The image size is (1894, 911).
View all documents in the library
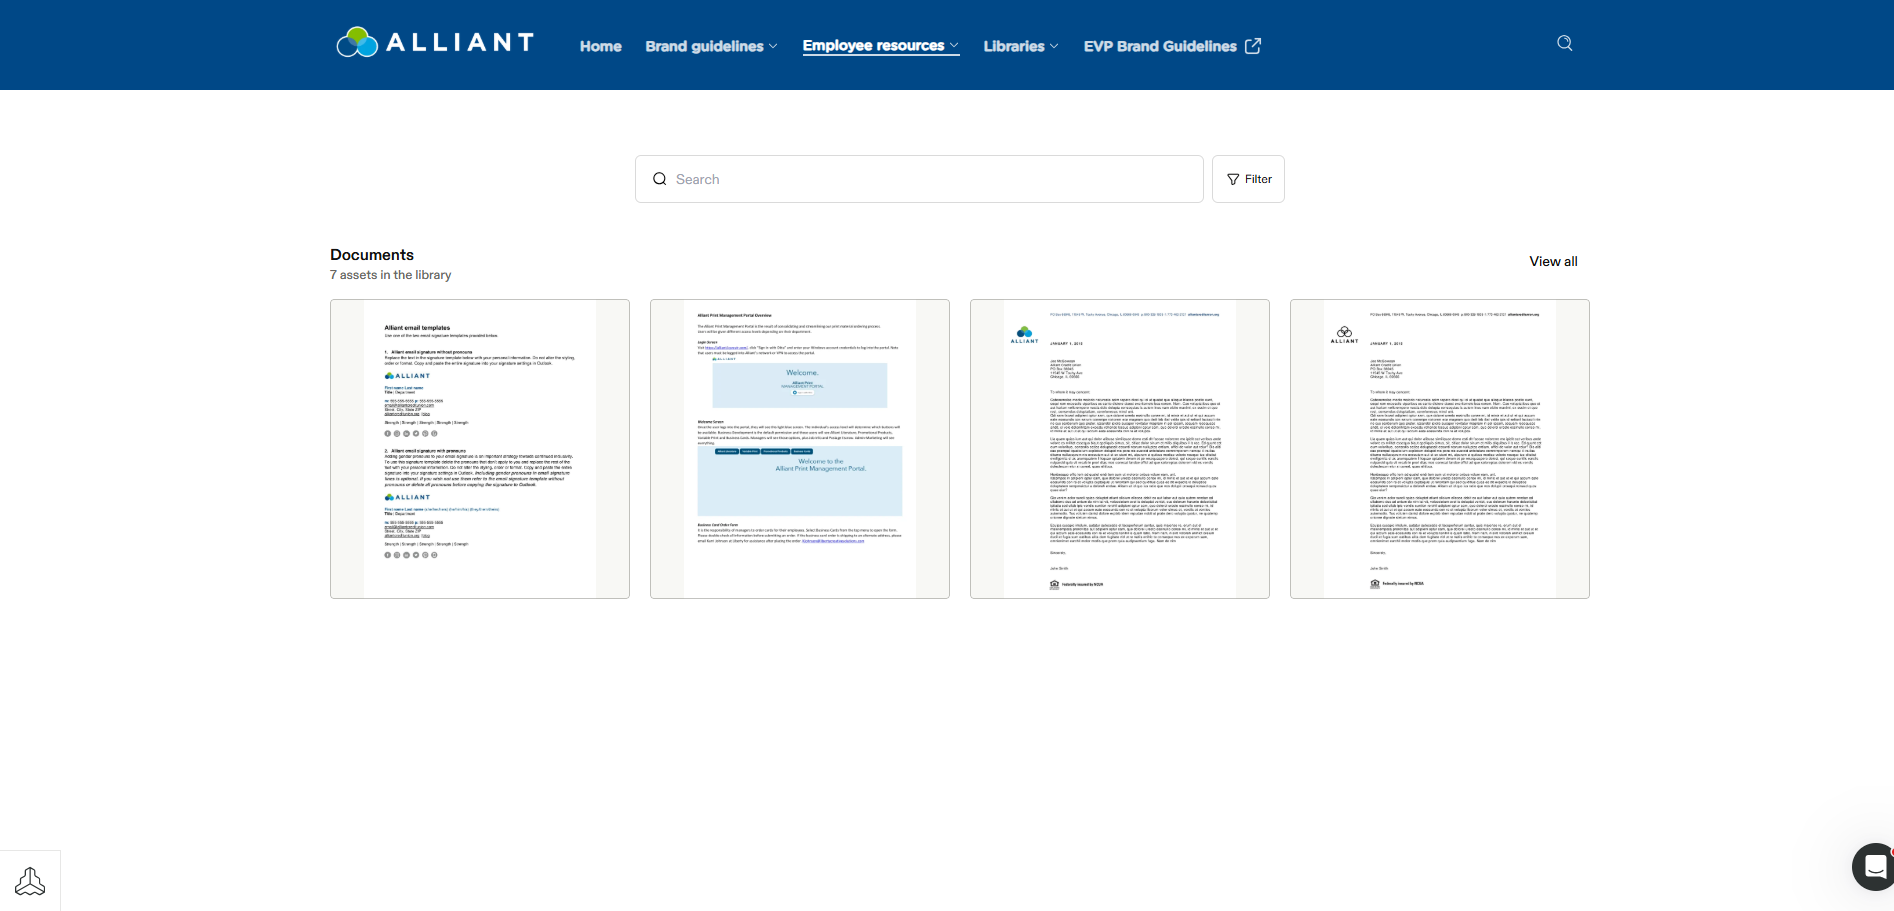tap(1553, 261)
